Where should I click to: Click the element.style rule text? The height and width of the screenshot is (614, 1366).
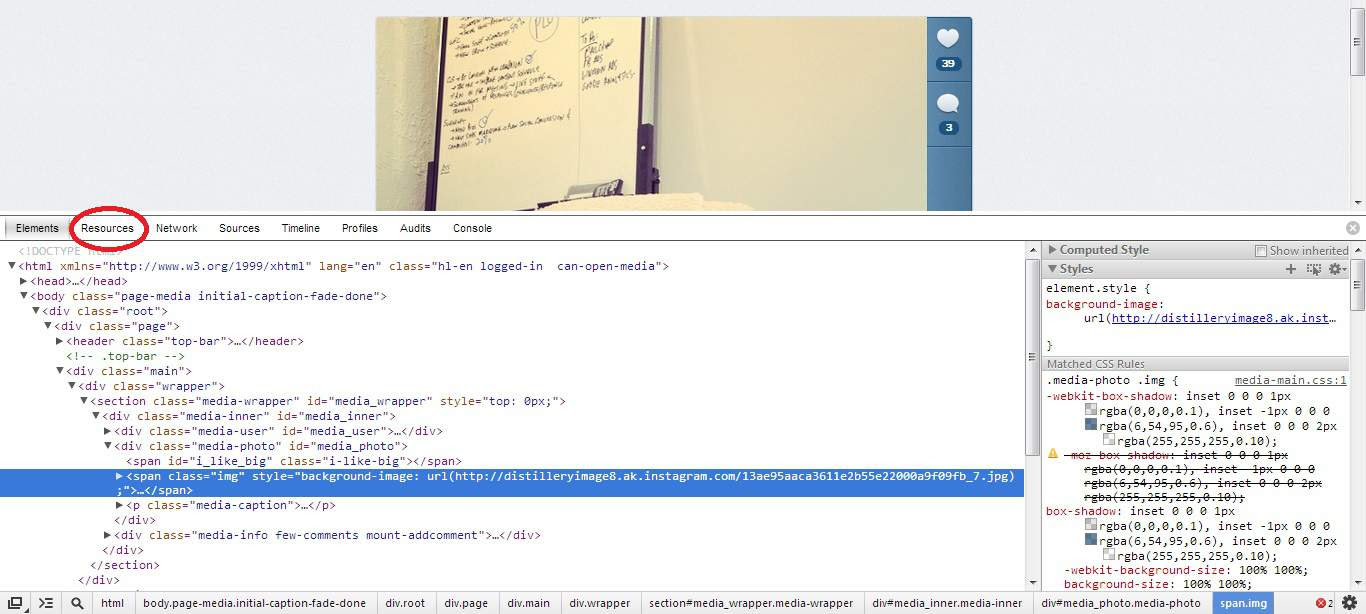(1098, 288)
